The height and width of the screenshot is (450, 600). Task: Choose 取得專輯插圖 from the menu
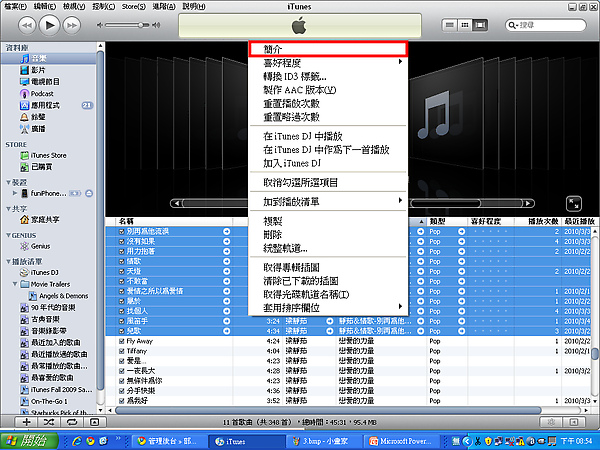(x=328, y=267)
